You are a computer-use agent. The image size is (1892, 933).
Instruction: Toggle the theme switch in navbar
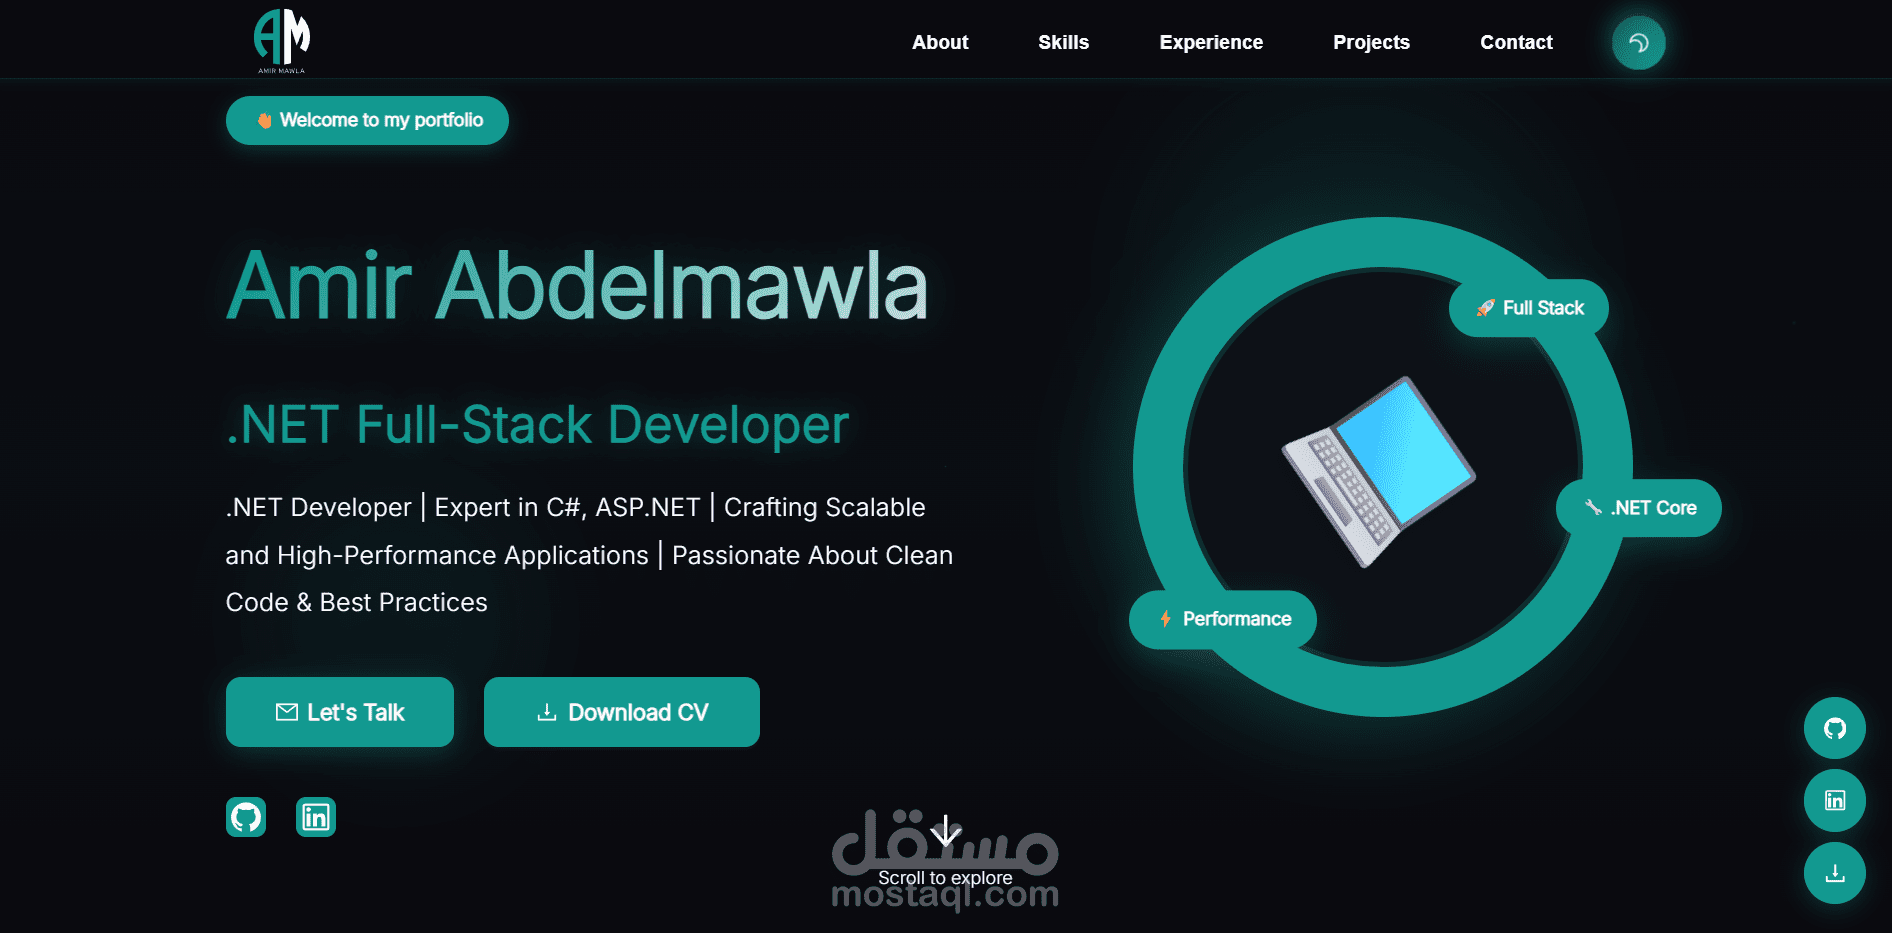point(1638,43)
